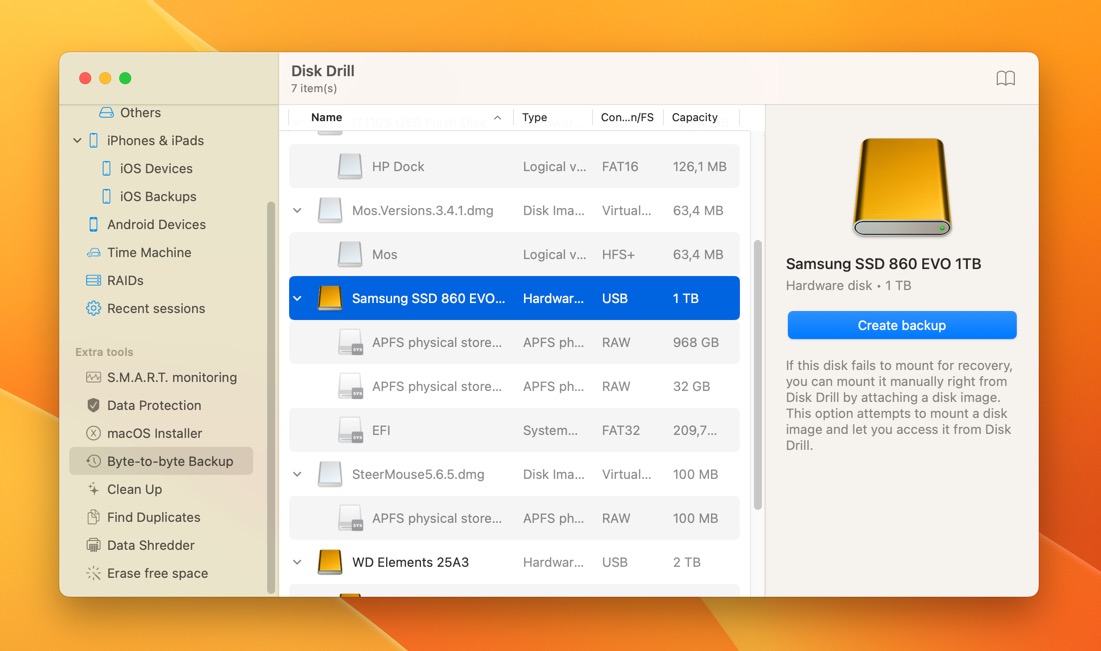
Task: Select the 968 GB APFS physical store row
Action: (514, 342)
